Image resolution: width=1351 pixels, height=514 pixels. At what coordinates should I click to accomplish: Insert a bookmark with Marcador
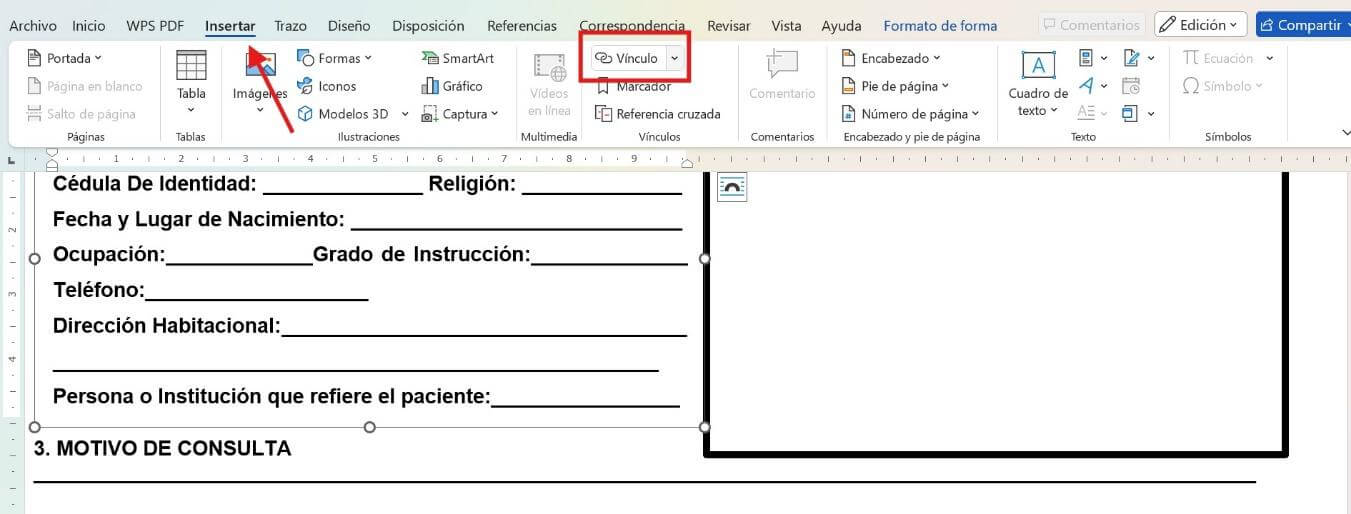pos(633,86)
